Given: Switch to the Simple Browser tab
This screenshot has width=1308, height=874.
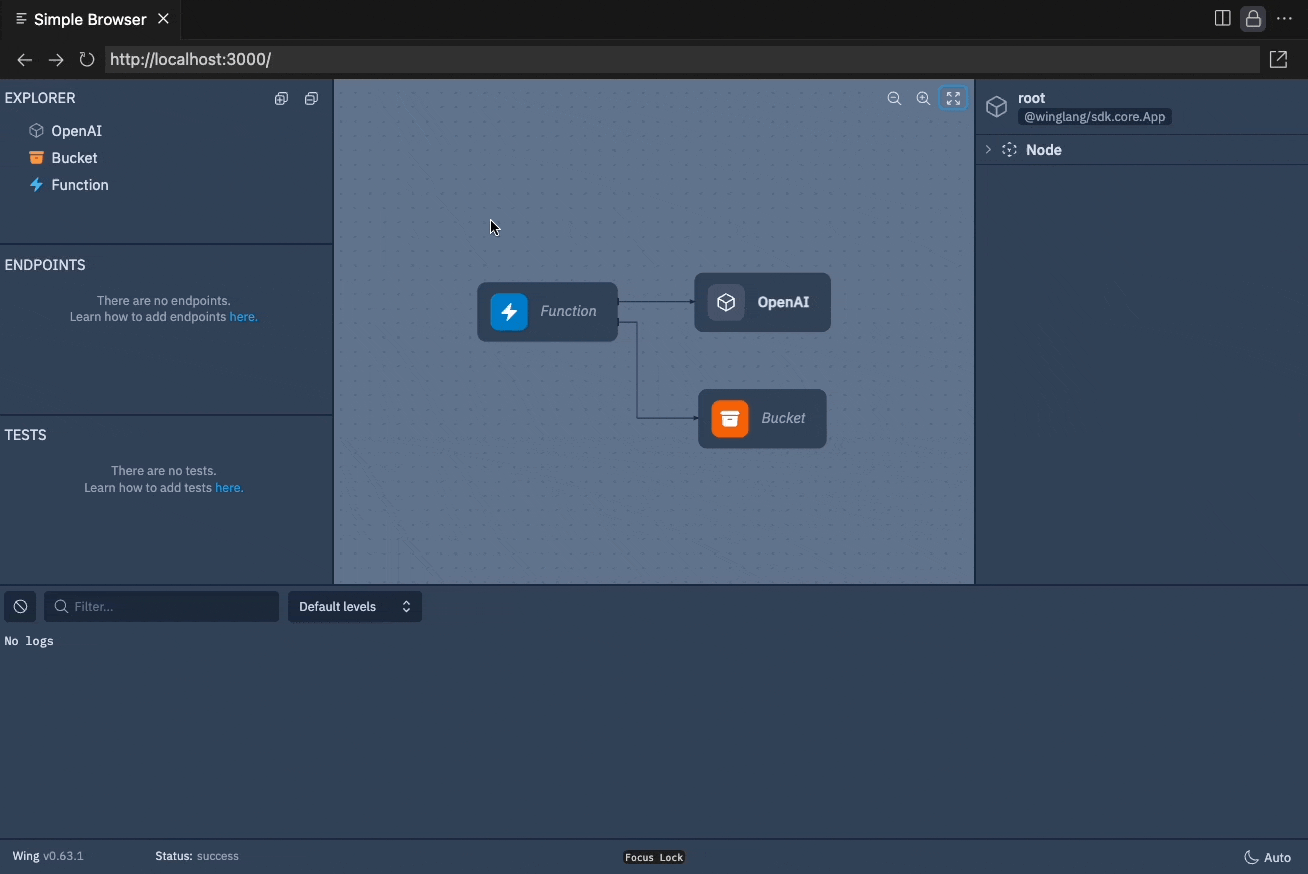Looking at the screenshot, I should point(90,18).
